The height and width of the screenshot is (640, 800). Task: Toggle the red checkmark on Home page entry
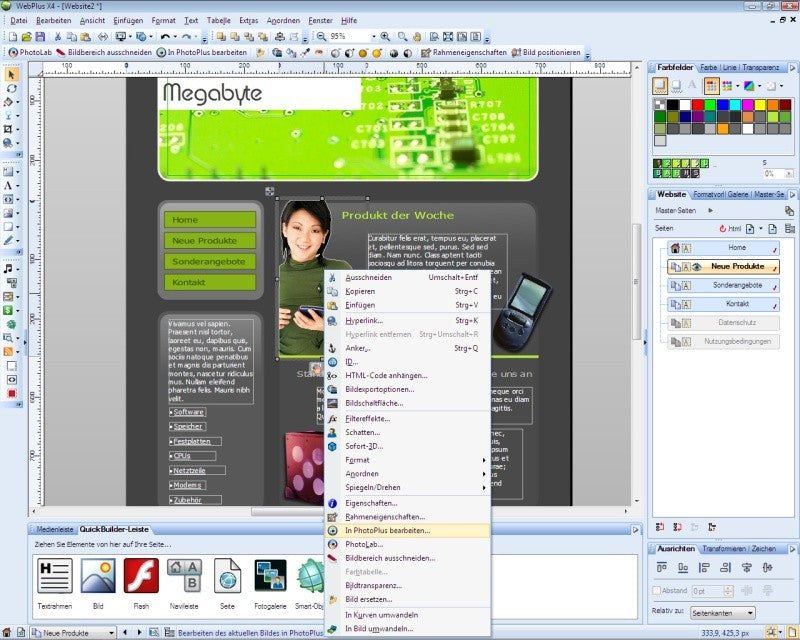(775, 250)
